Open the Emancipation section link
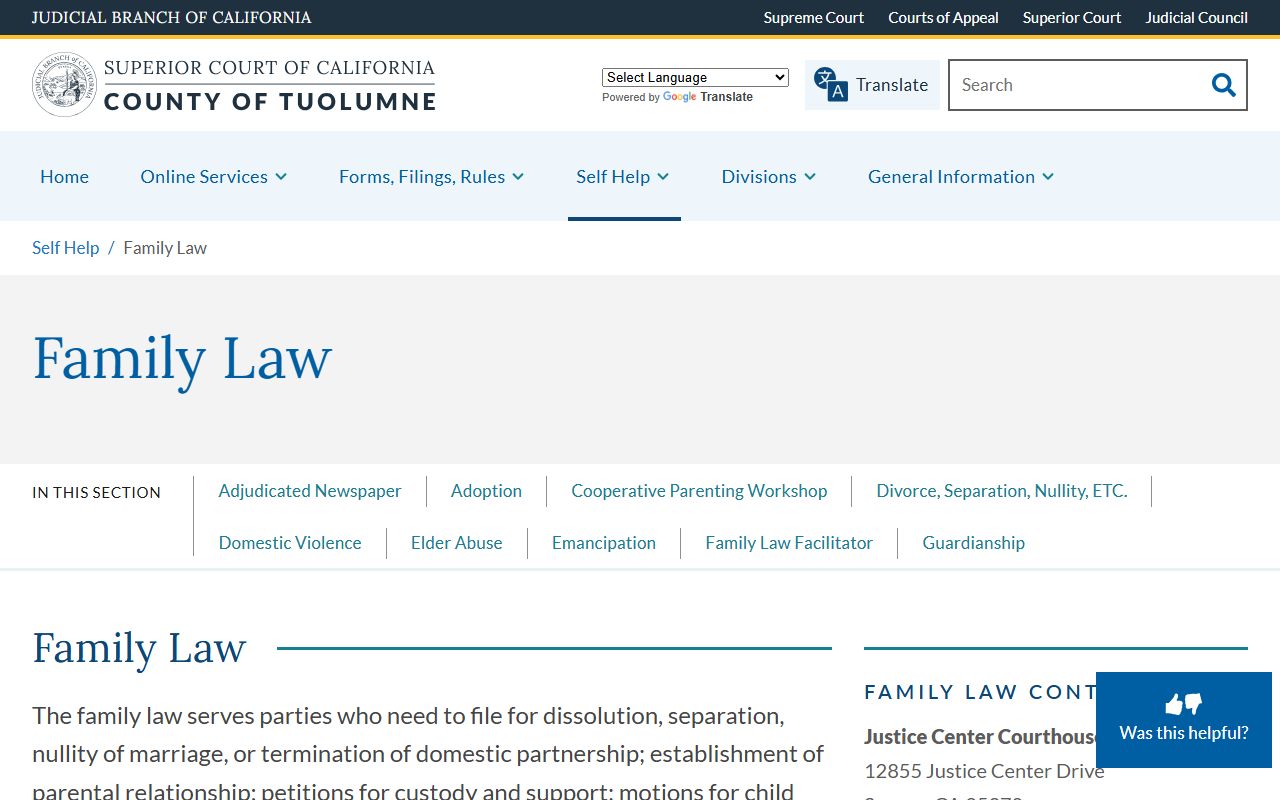The width and height of the screenshot is (1280, 800). click(604, 543)
